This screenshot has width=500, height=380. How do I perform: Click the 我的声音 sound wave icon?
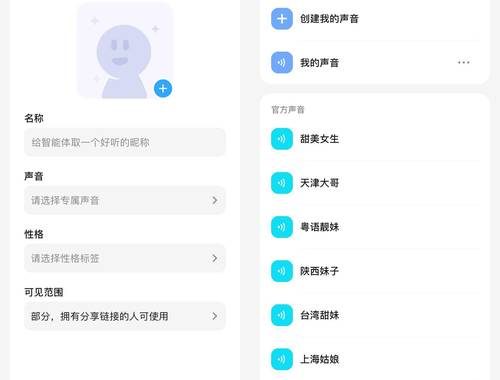[282, 62]
